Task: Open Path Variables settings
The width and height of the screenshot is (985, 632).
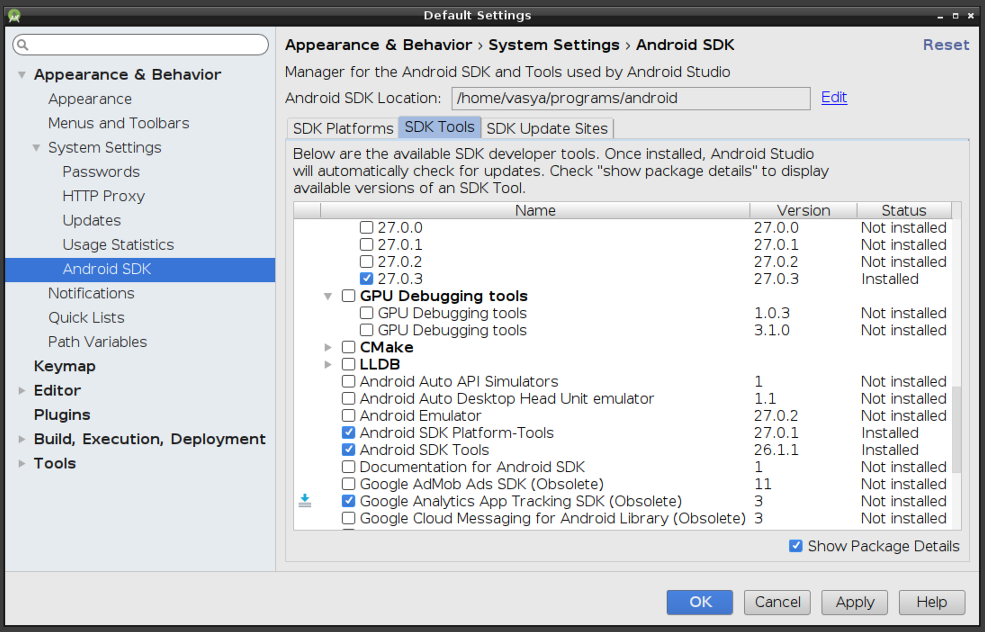Action: coord(97,342)
